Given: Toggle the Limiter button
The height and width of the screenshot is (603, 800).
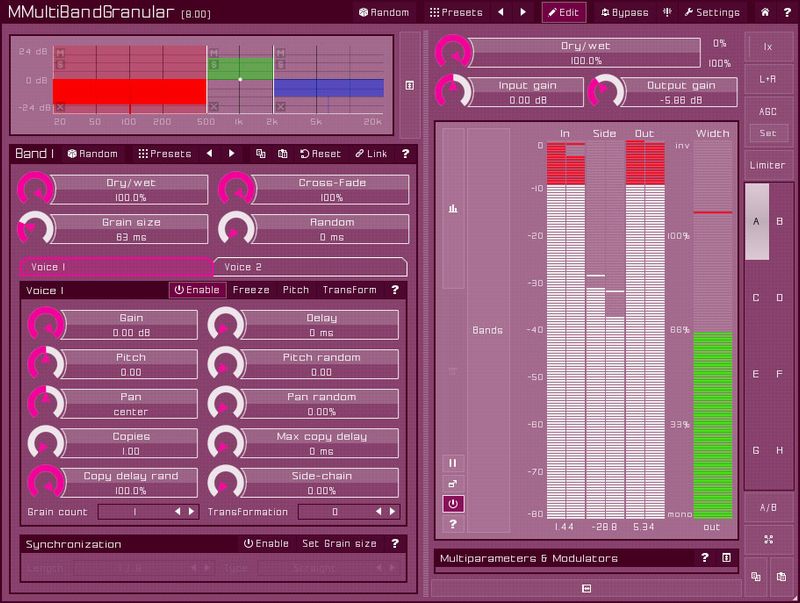Looking at the screenshot, I should pos(767,165).
